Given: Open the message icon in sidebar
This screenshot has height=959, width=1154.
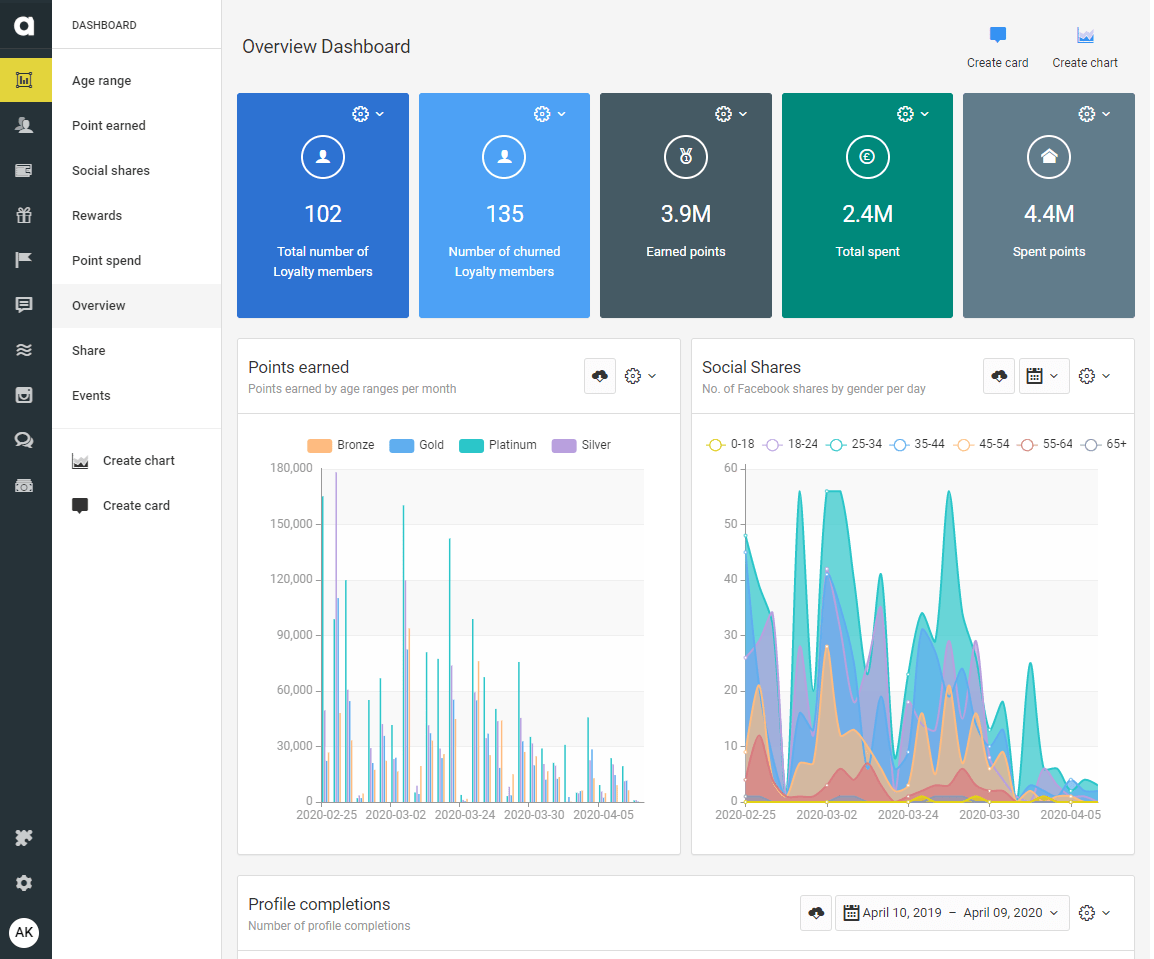Looking at the screenshot, I should [x=24, y=305].
